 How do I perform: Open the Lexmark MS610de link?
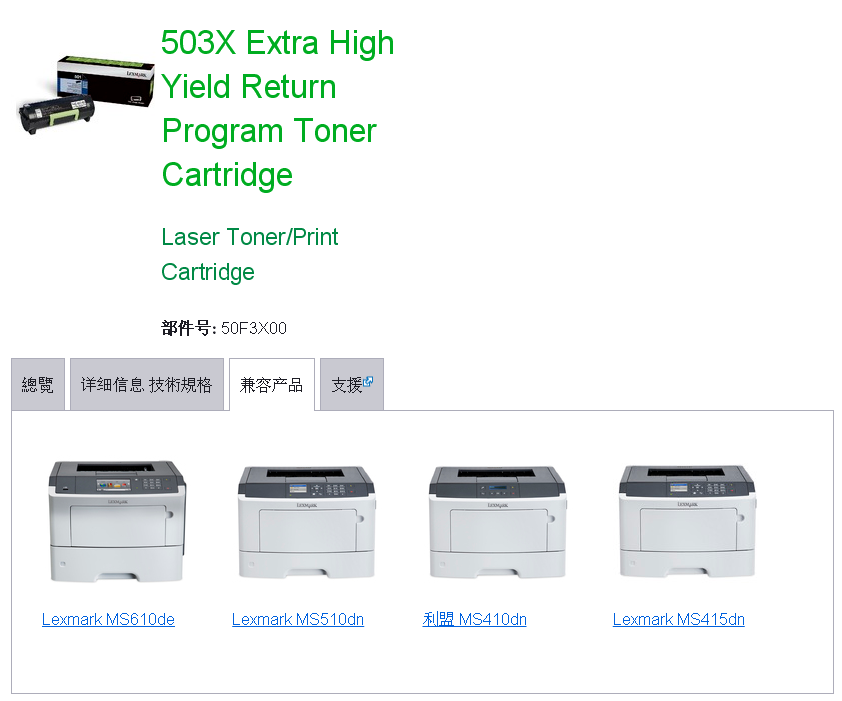pyautogui.click(x=108, y=619)
